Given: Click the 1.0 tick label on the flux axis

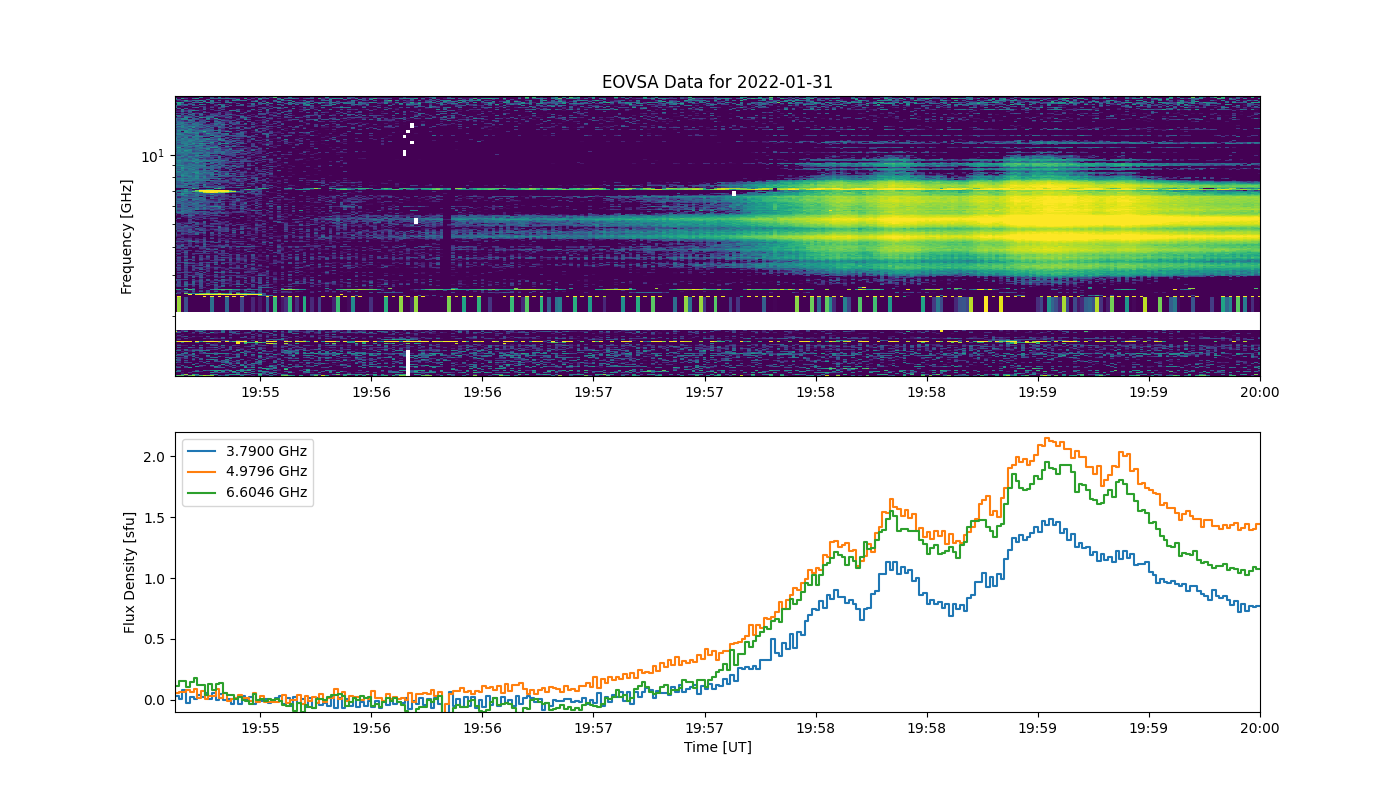Looking at the screenshot, I should click(x=155, y=579).
